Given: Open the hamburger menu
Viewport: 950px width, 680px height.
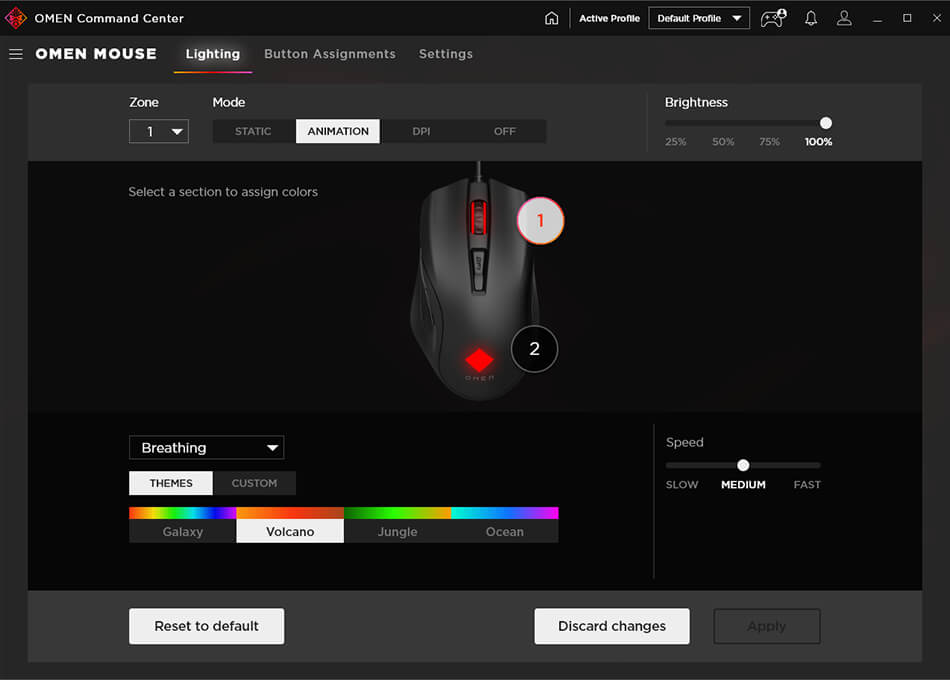Looking at the screenshot, I should (15, 54).
